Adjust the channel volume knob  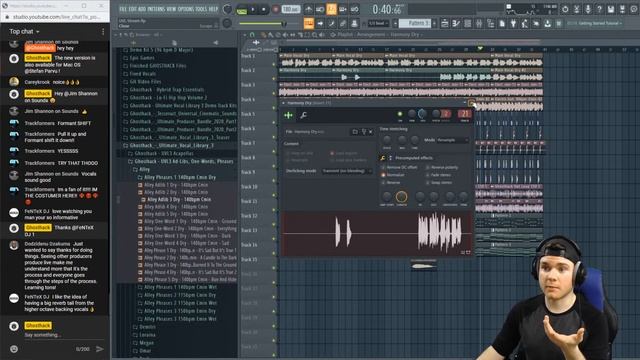click(x=423, y=114)
